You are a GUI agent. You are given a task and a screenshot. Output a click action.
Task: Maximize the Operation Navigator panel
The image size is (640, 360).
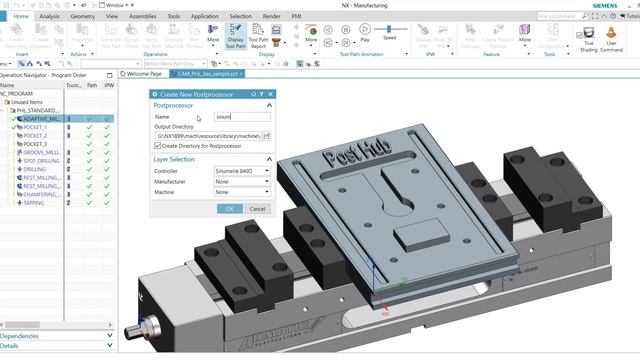(x=109, y=76)
